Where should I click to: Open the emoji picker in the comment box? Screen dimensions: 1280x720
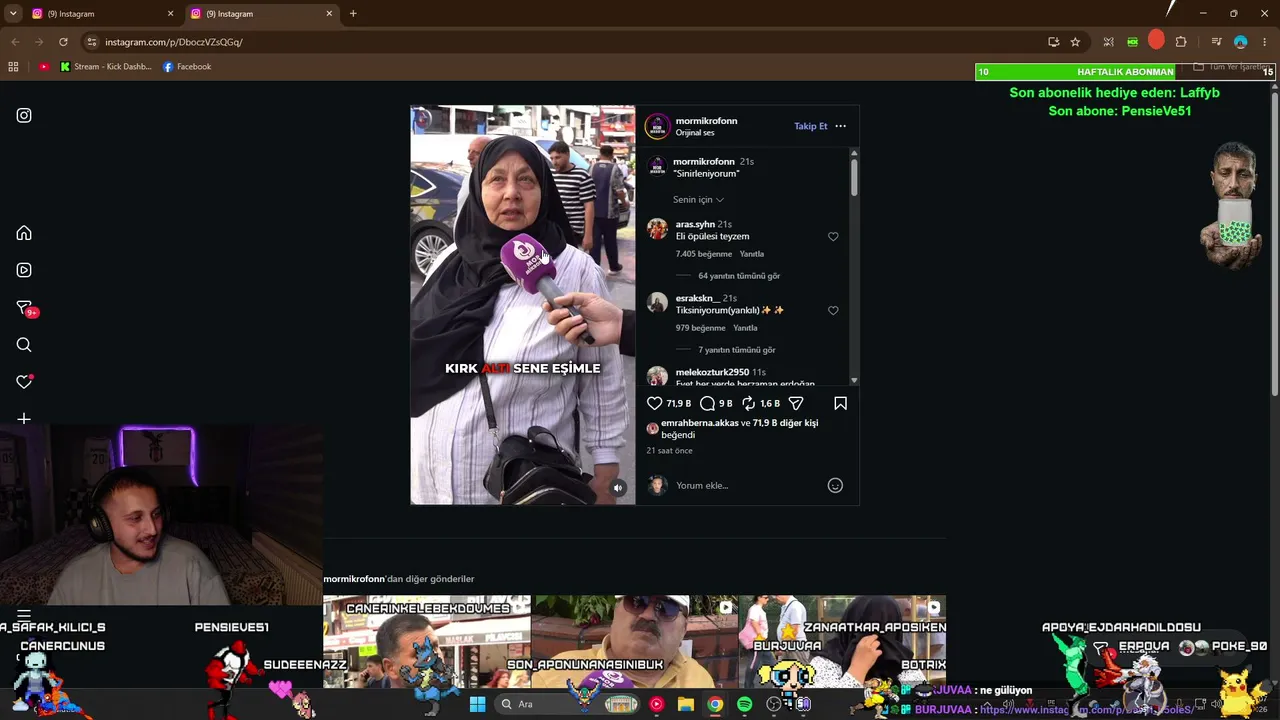(x=835, y=486)
